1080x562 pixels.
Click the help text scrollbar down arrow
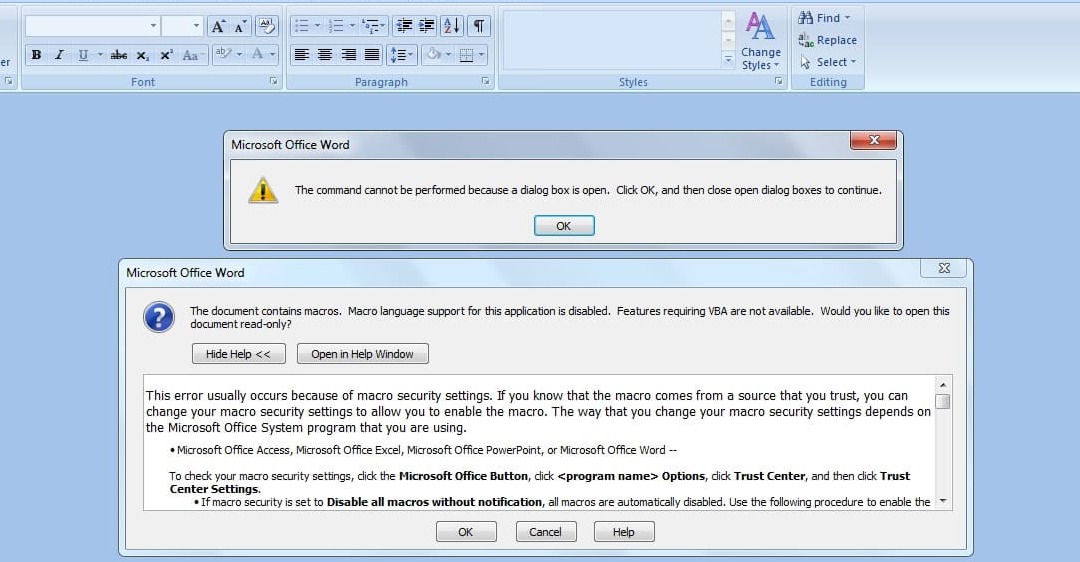pos(943,501)
